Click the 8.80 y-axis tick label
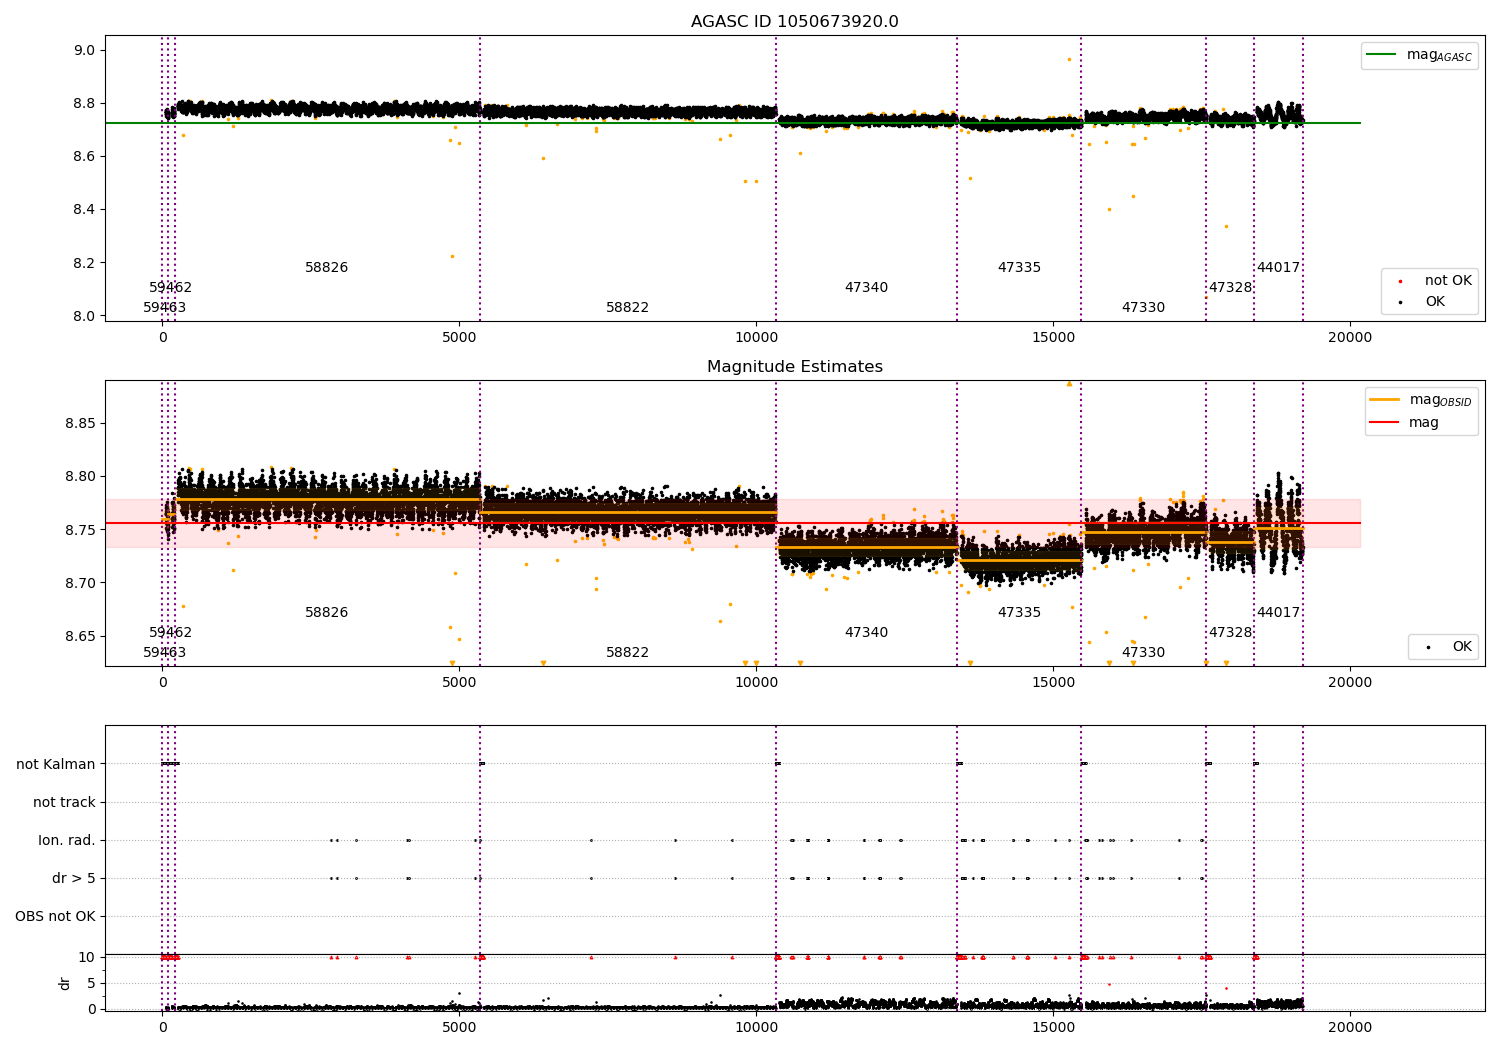1500x1050 pixels. click(80, 477)
